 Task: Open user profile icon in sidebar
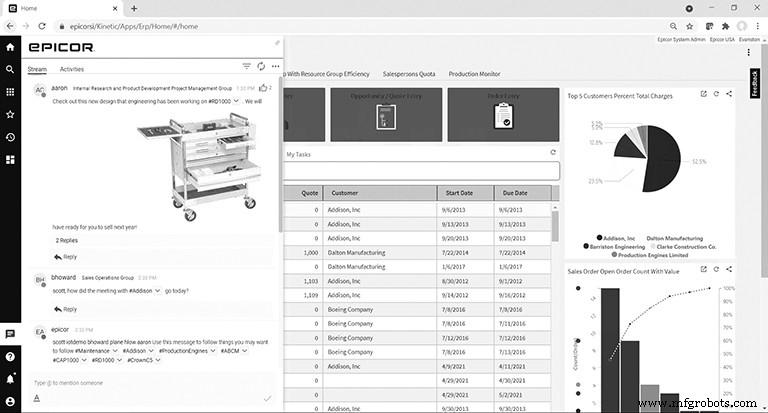[10, 402]
